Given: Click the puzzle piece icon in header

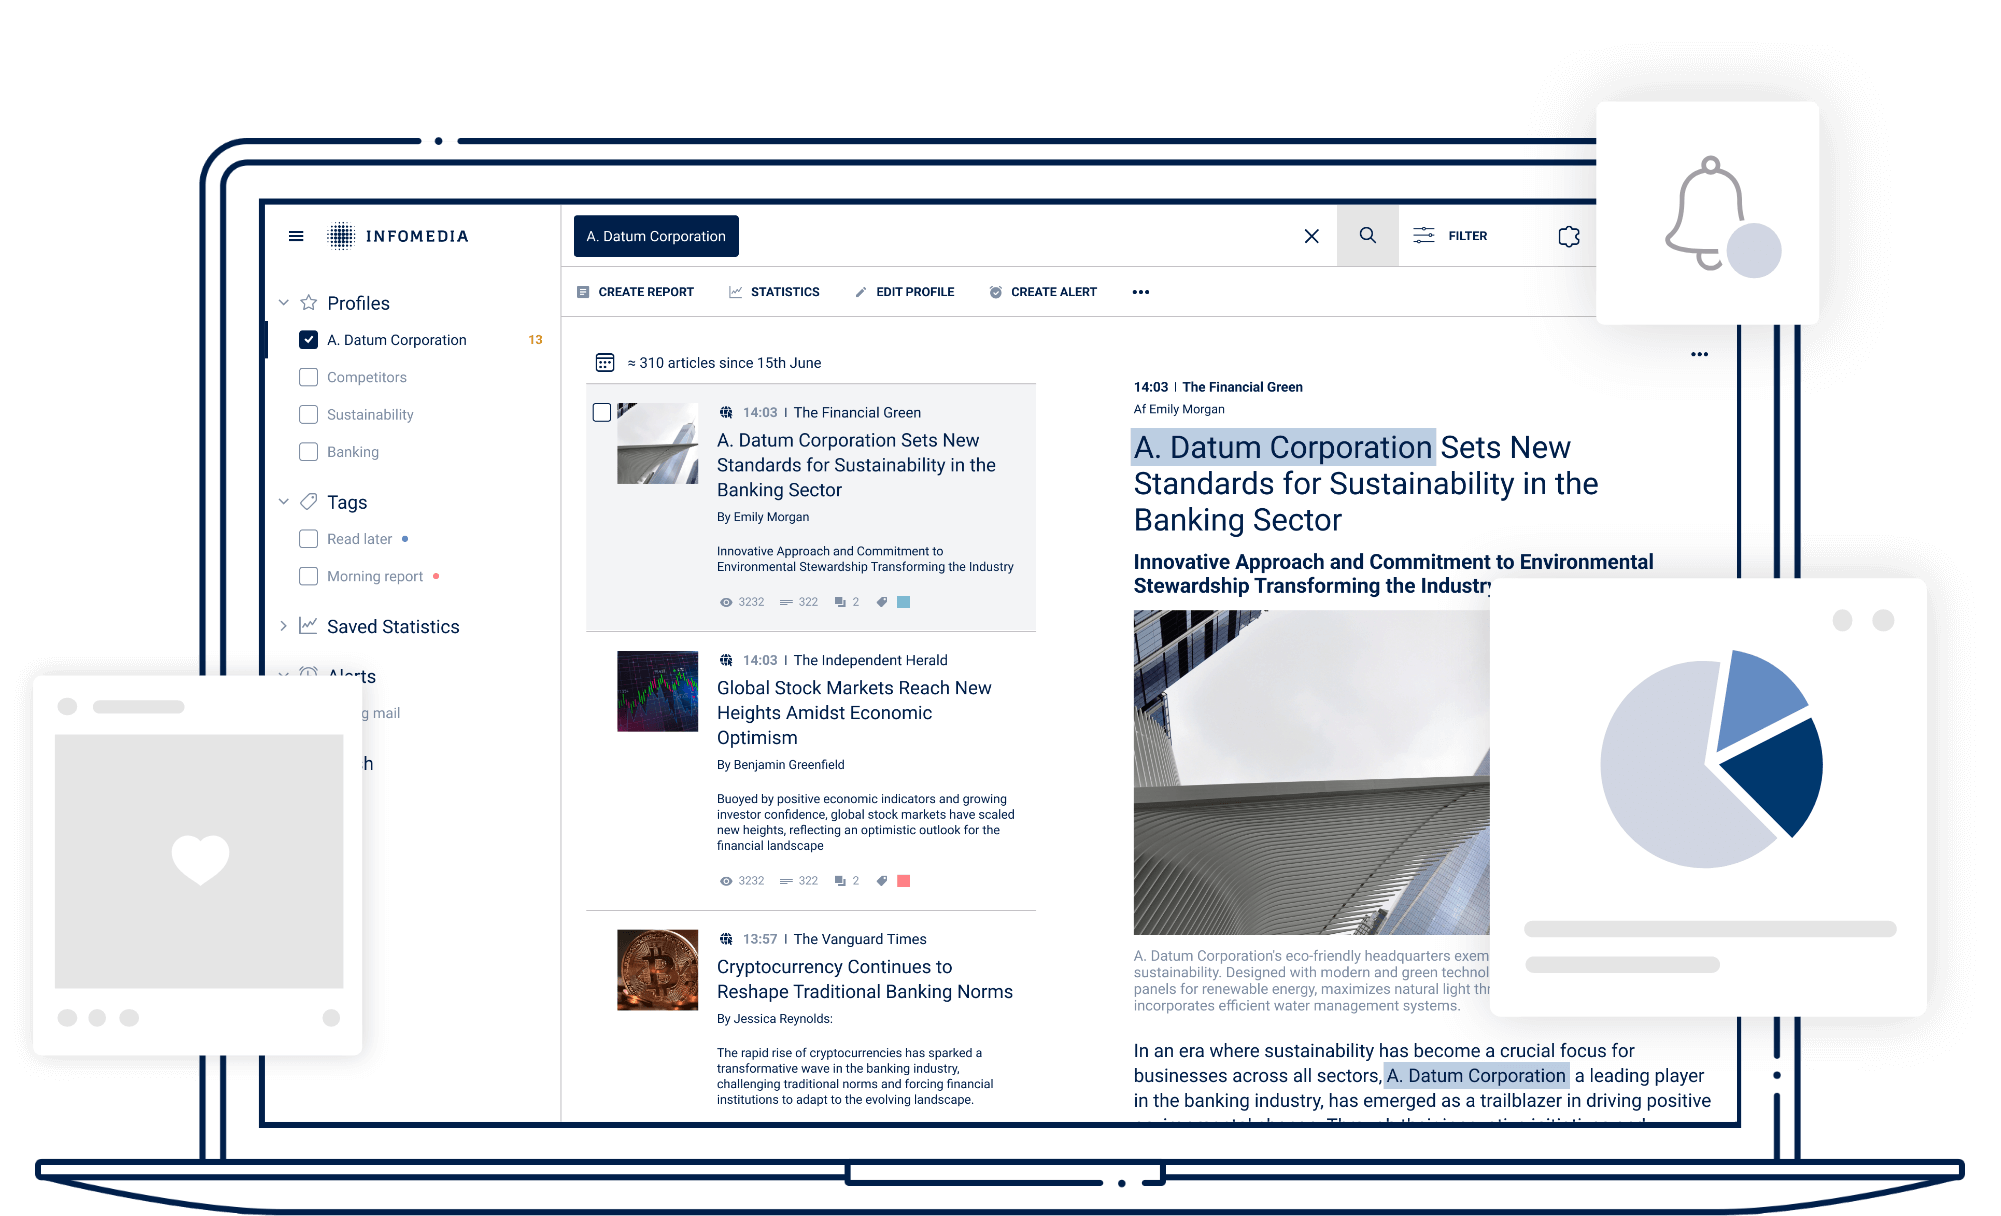Looking at the screenshot, I should tap(1568, 236).
